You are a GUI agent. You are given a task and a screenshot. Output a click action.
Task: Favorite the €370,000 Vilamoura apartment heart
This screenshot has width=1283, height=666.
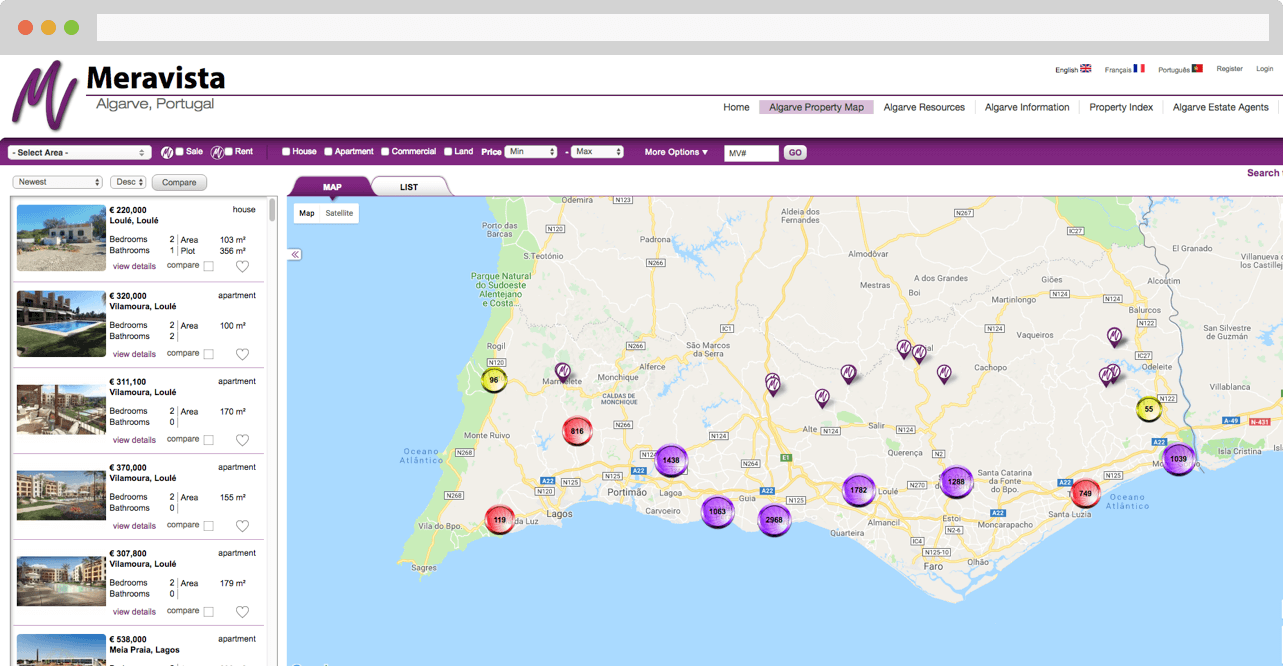(242, 526)
